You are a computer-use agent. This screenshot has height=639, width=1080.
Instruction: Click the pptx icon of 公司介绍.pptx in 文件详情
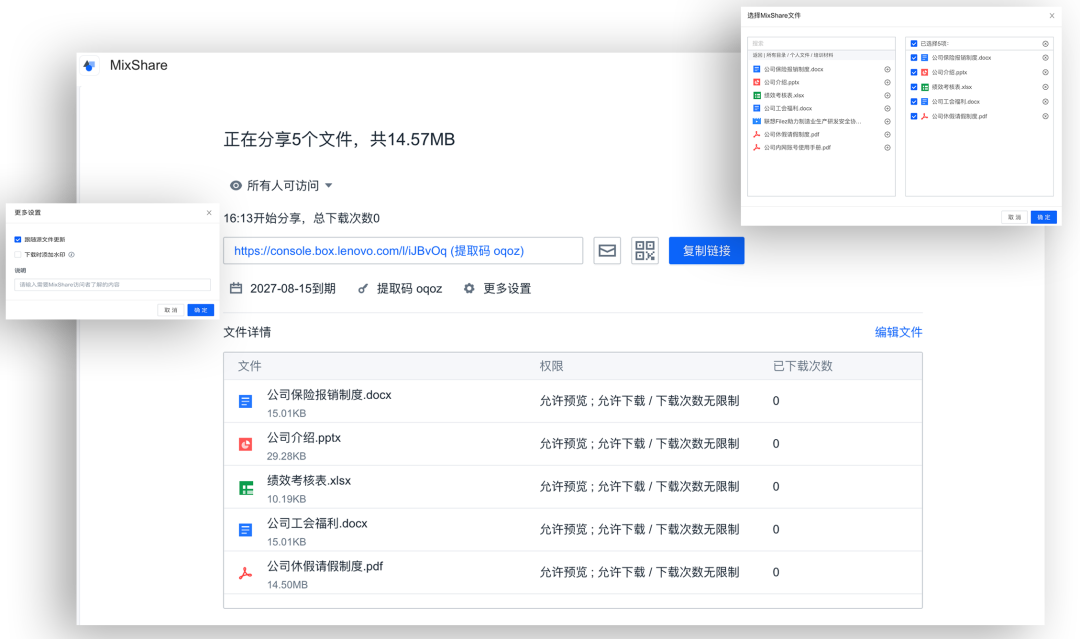(x=245, y=444)
